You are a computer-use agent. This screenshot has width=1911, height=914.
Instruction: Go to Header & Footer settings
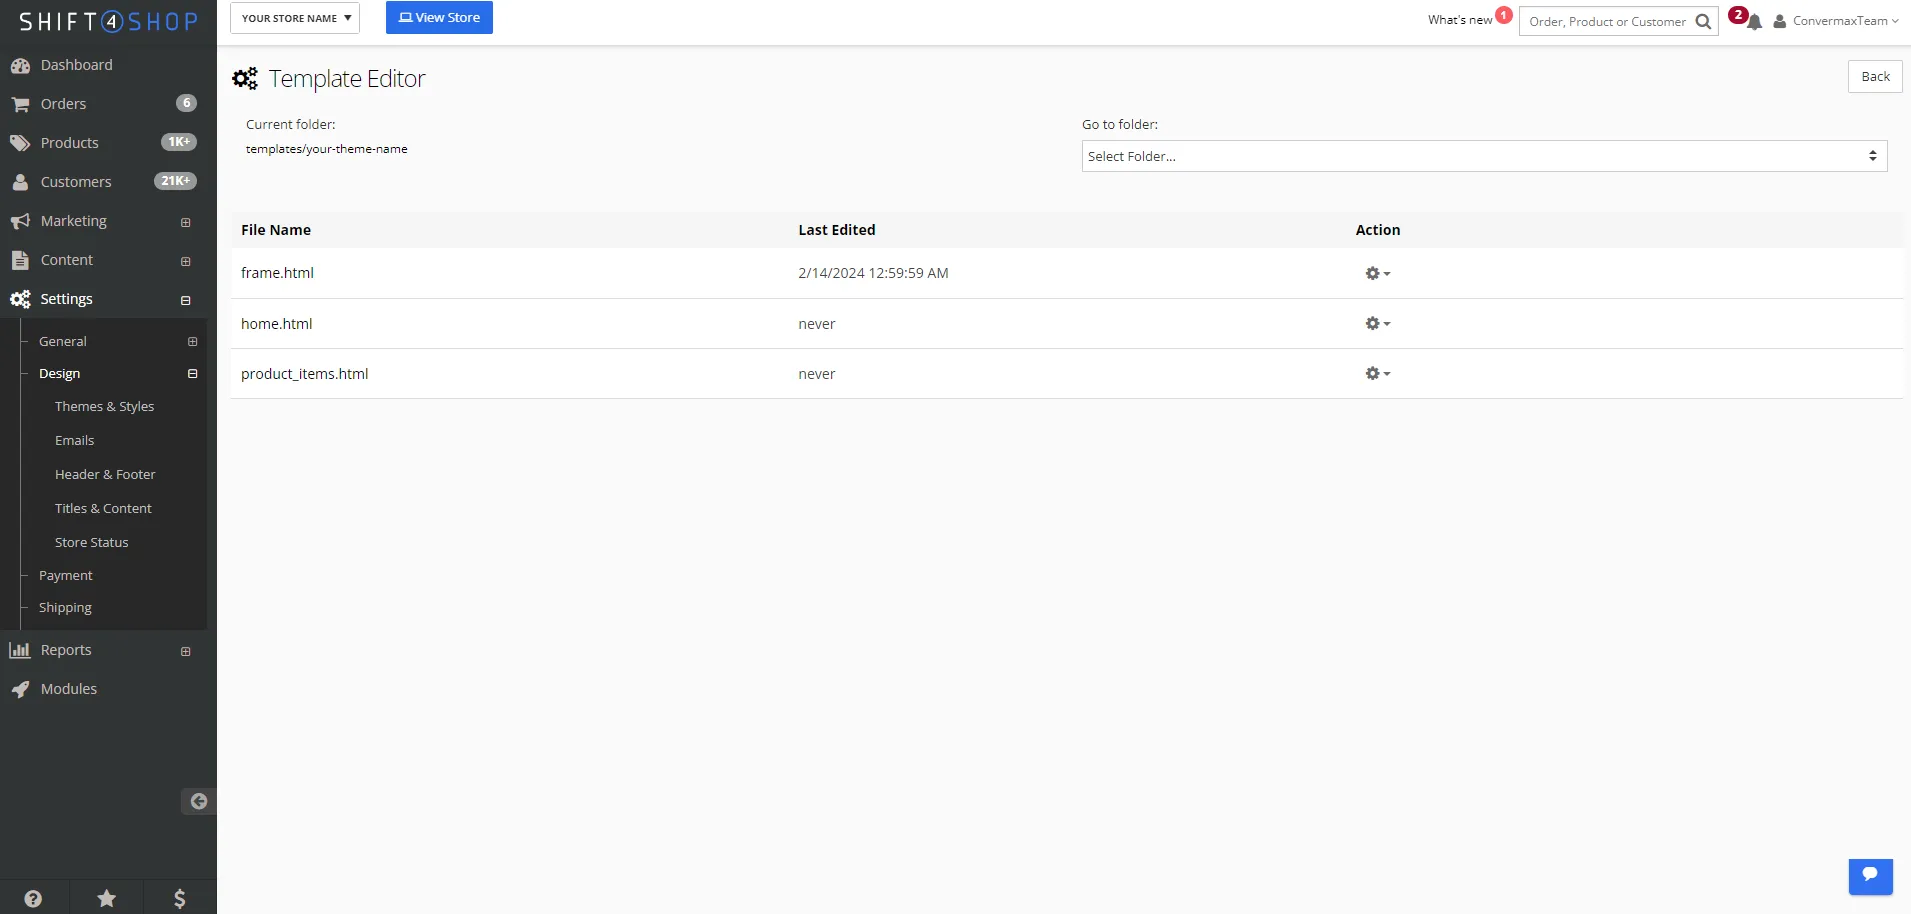click(105, 474)
